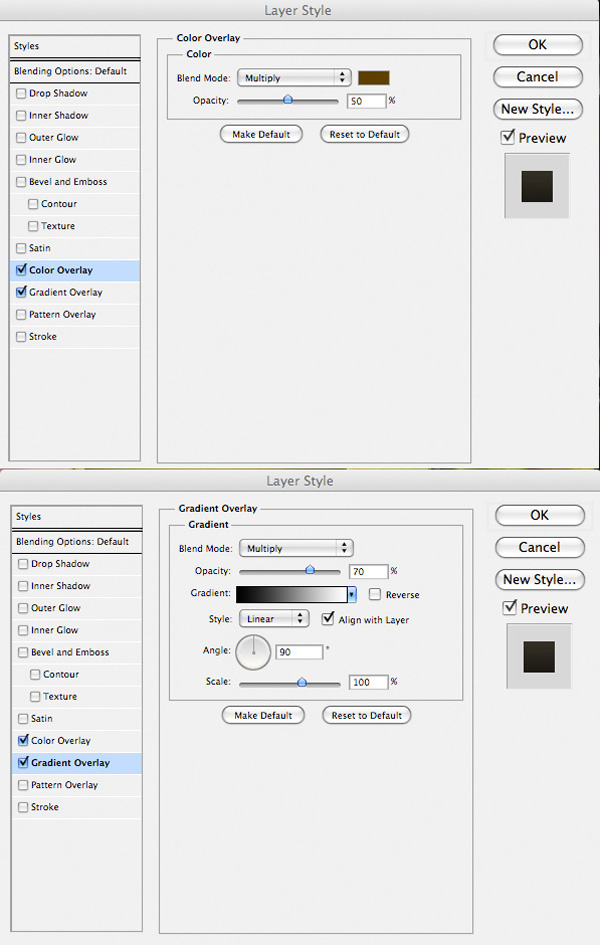
Task: Click the Angle dial control
Action: tap(253, 651)
